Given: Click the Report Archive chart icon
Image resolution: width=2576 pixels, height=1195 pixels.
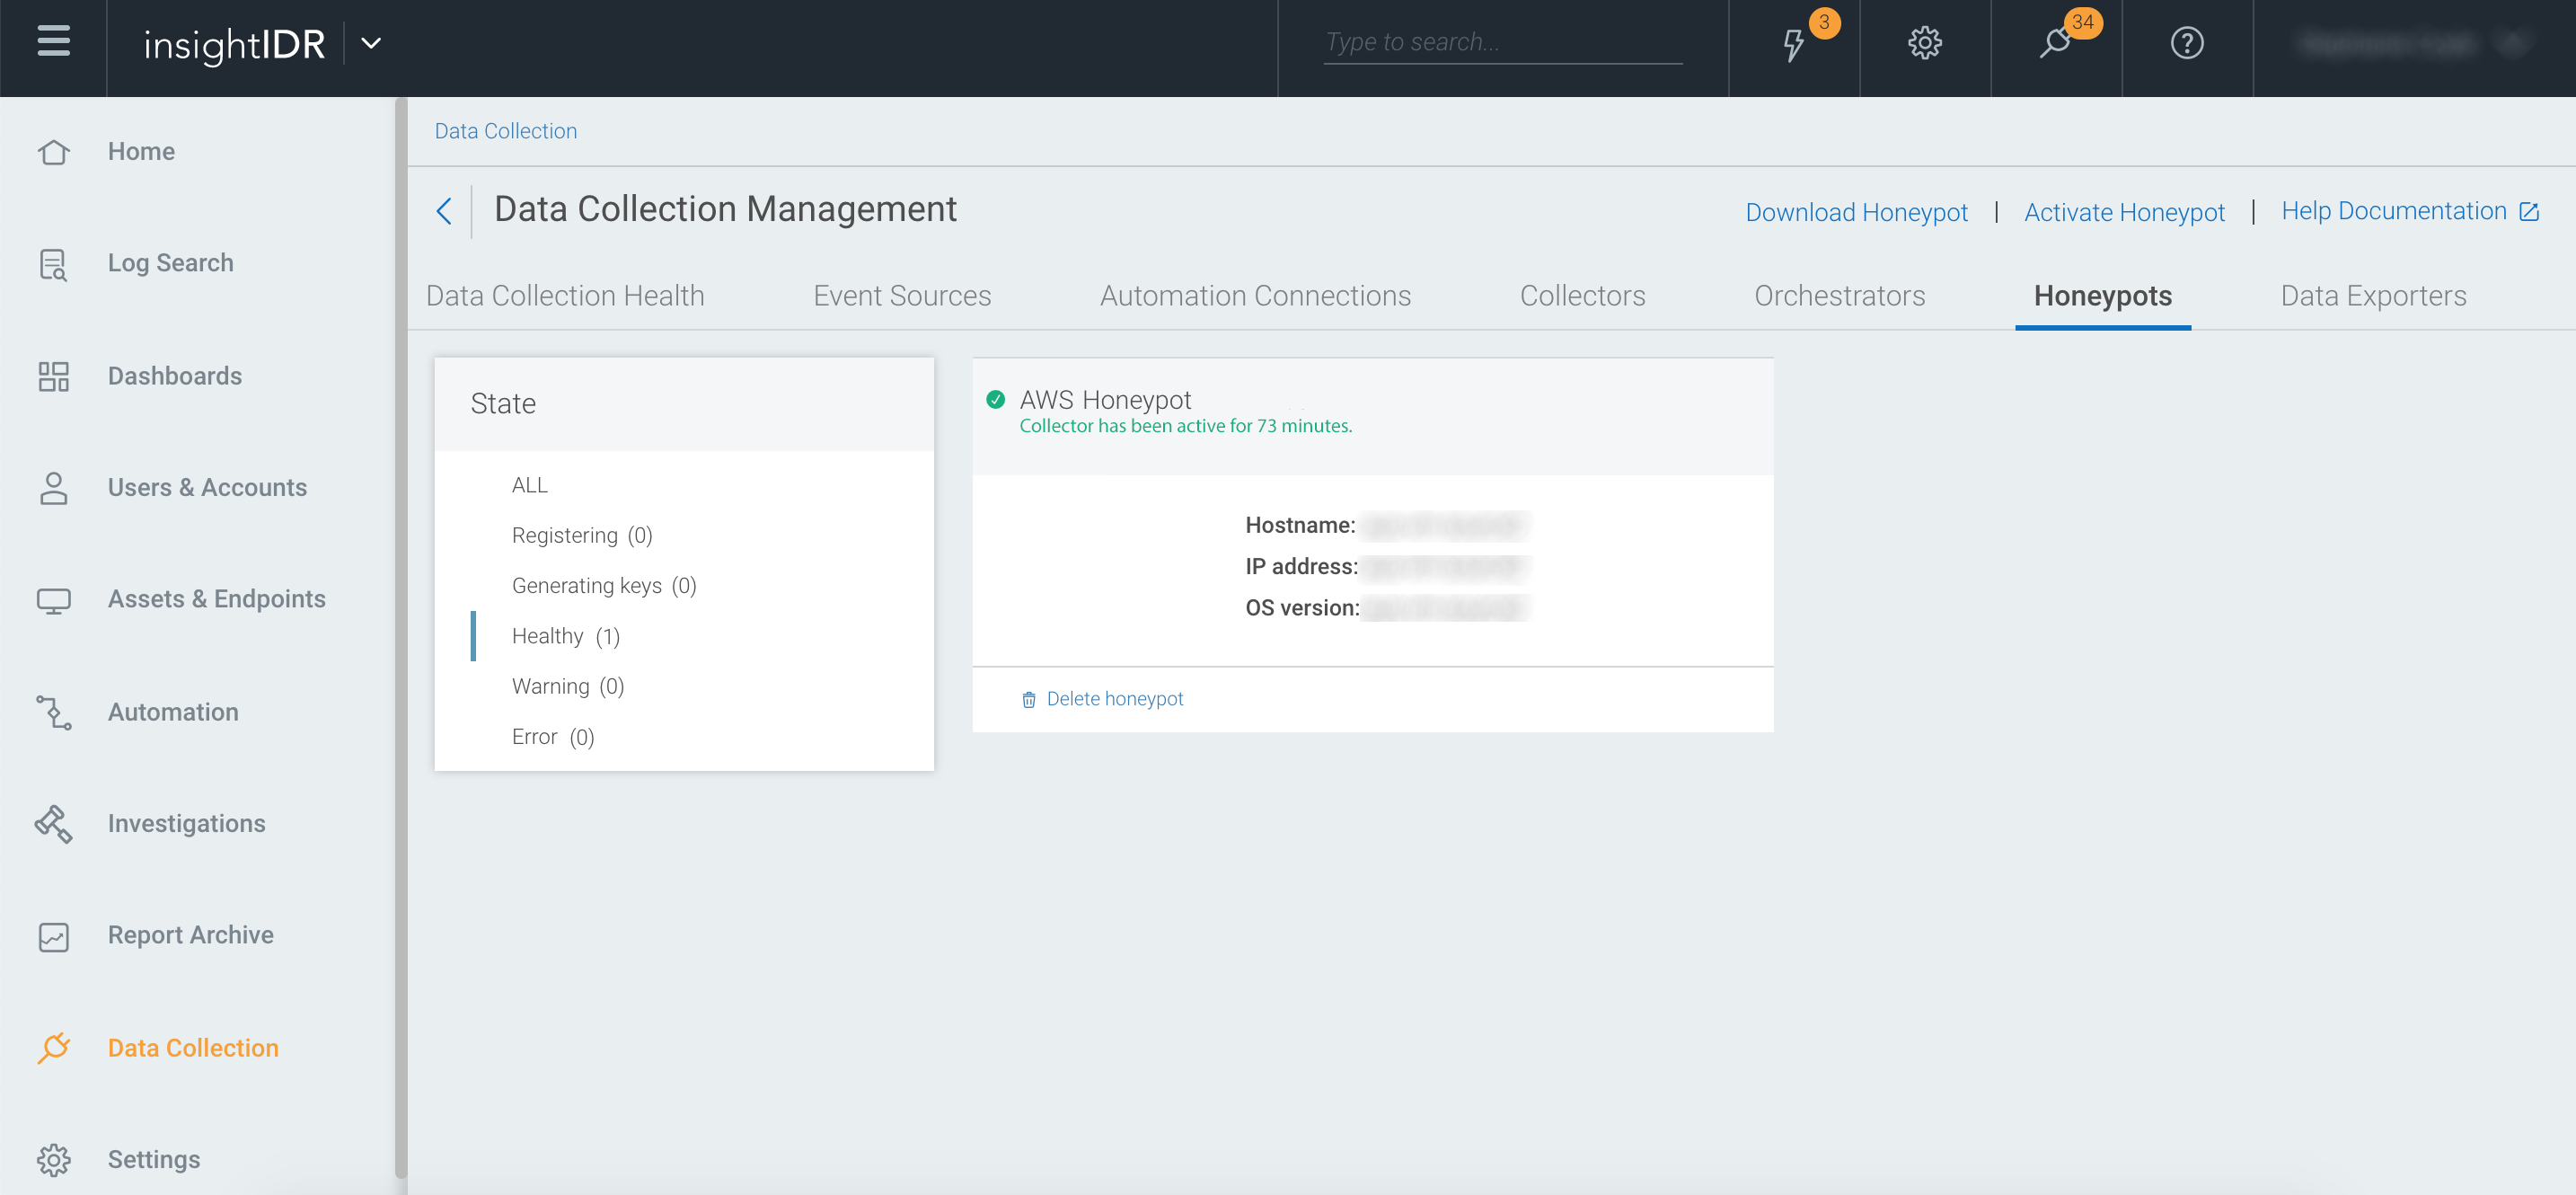Looking at the screenshot, I should (x=53, y=936).
